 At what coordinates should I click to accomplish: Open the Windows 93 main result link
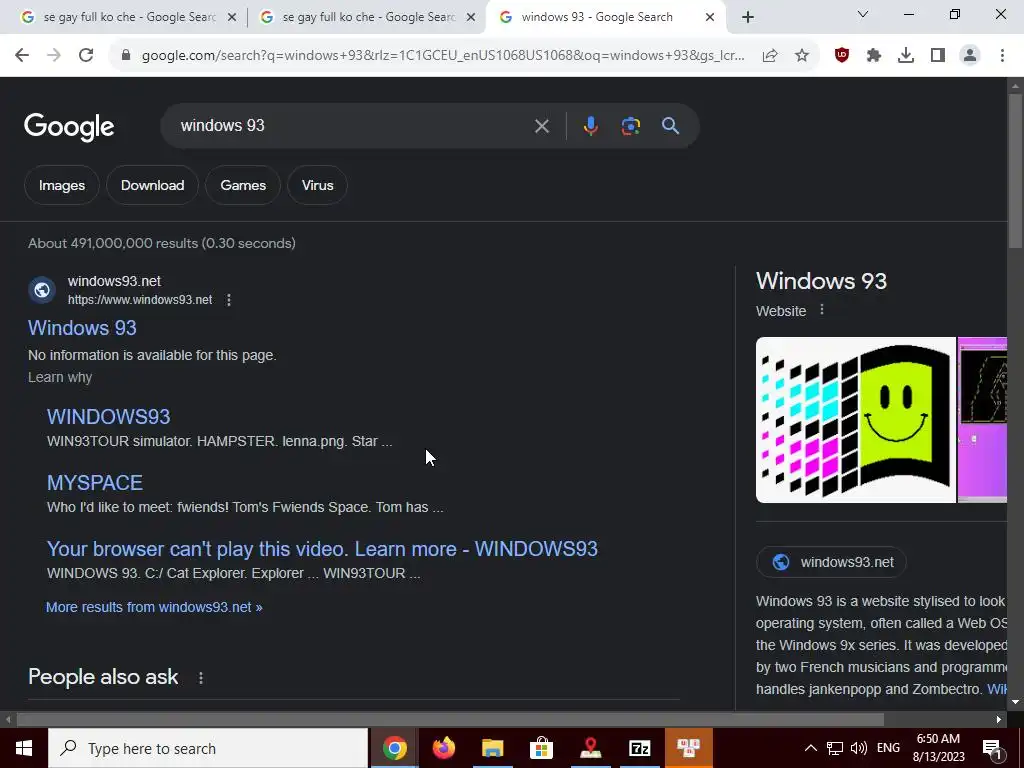pos(82,328)
